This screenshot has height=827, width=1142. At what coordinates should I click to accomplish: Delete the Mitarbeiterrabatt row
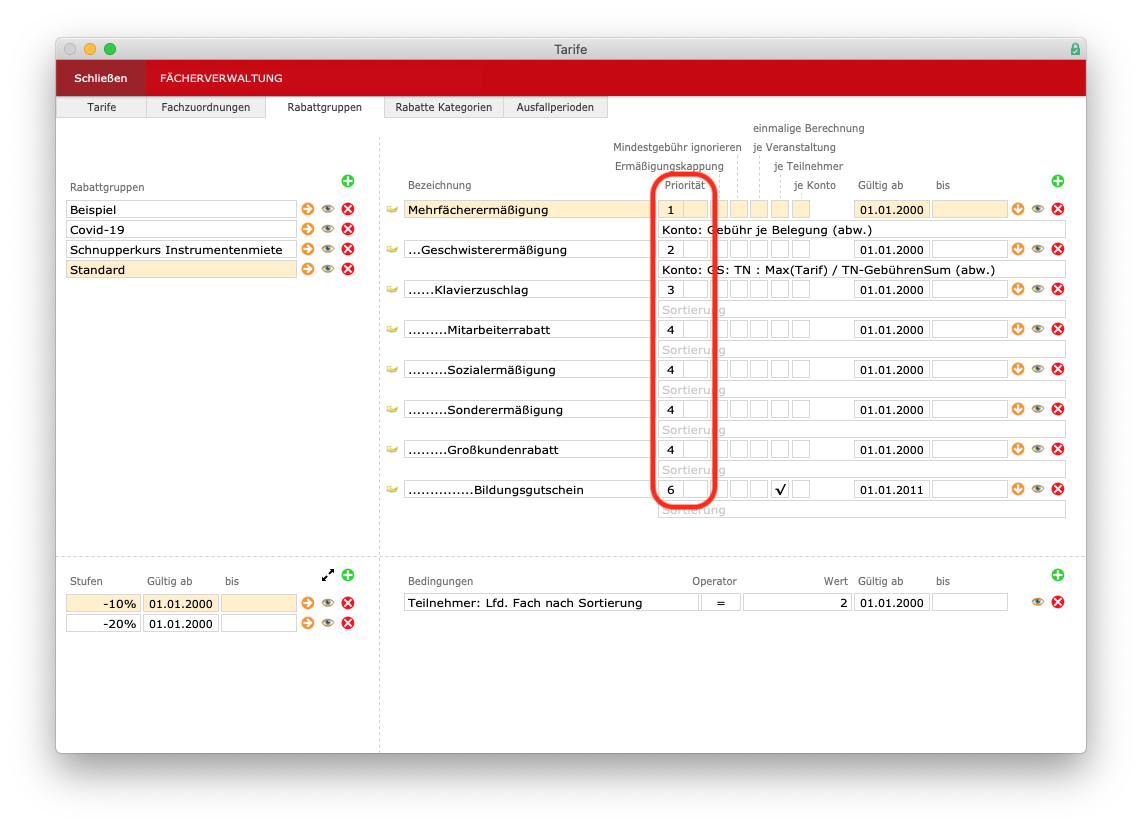pyautogui.click(x=1058, y=329)
